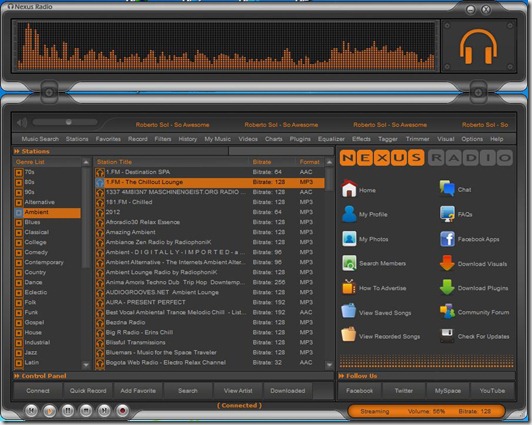Click station list scroll down arrow
The width and height of the screenshot is (532, 425).
[x=329, y=365]
